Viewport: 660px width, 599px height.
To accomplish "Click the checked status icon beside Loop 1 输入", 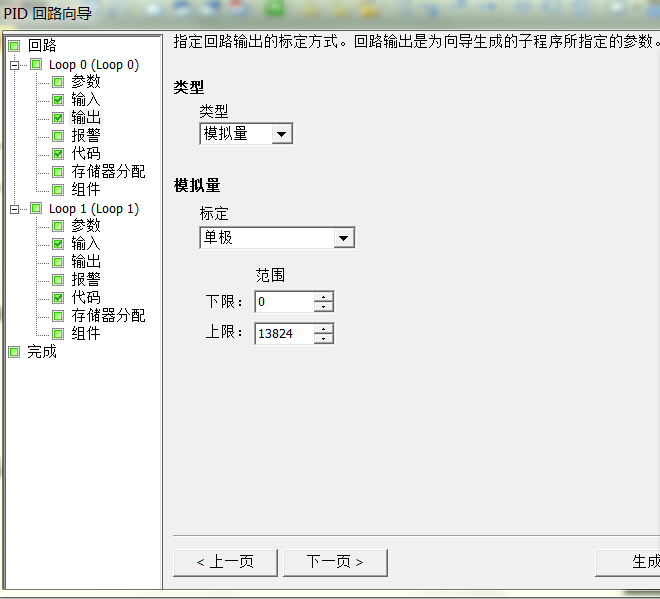I will click(x=58, y=244).
